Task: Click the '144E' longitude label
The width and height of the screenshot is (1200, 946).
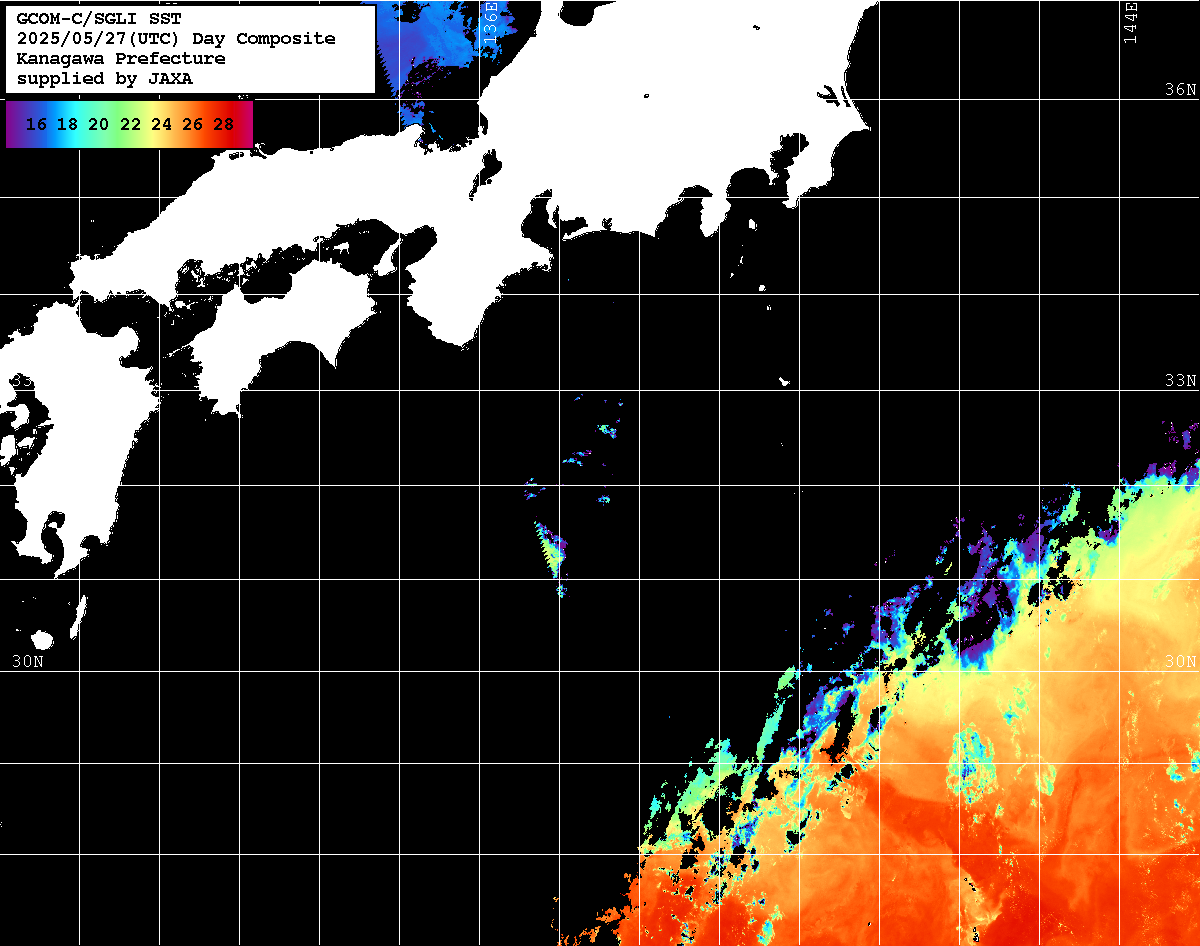Action: pos(1130,22)
